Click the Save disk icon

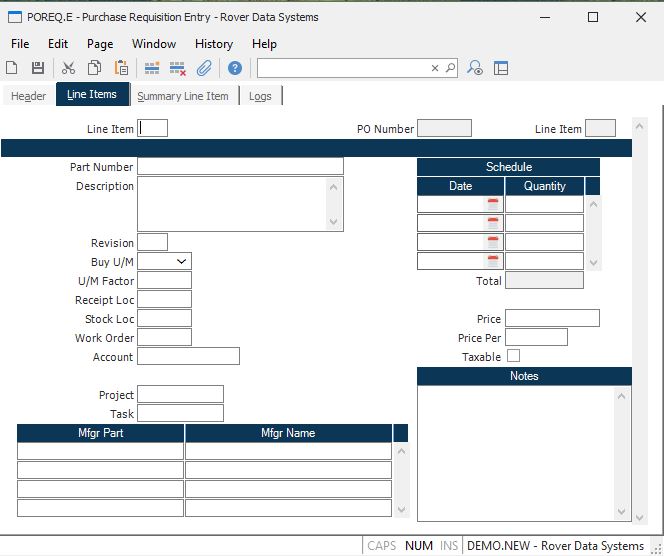pos(38,68)
